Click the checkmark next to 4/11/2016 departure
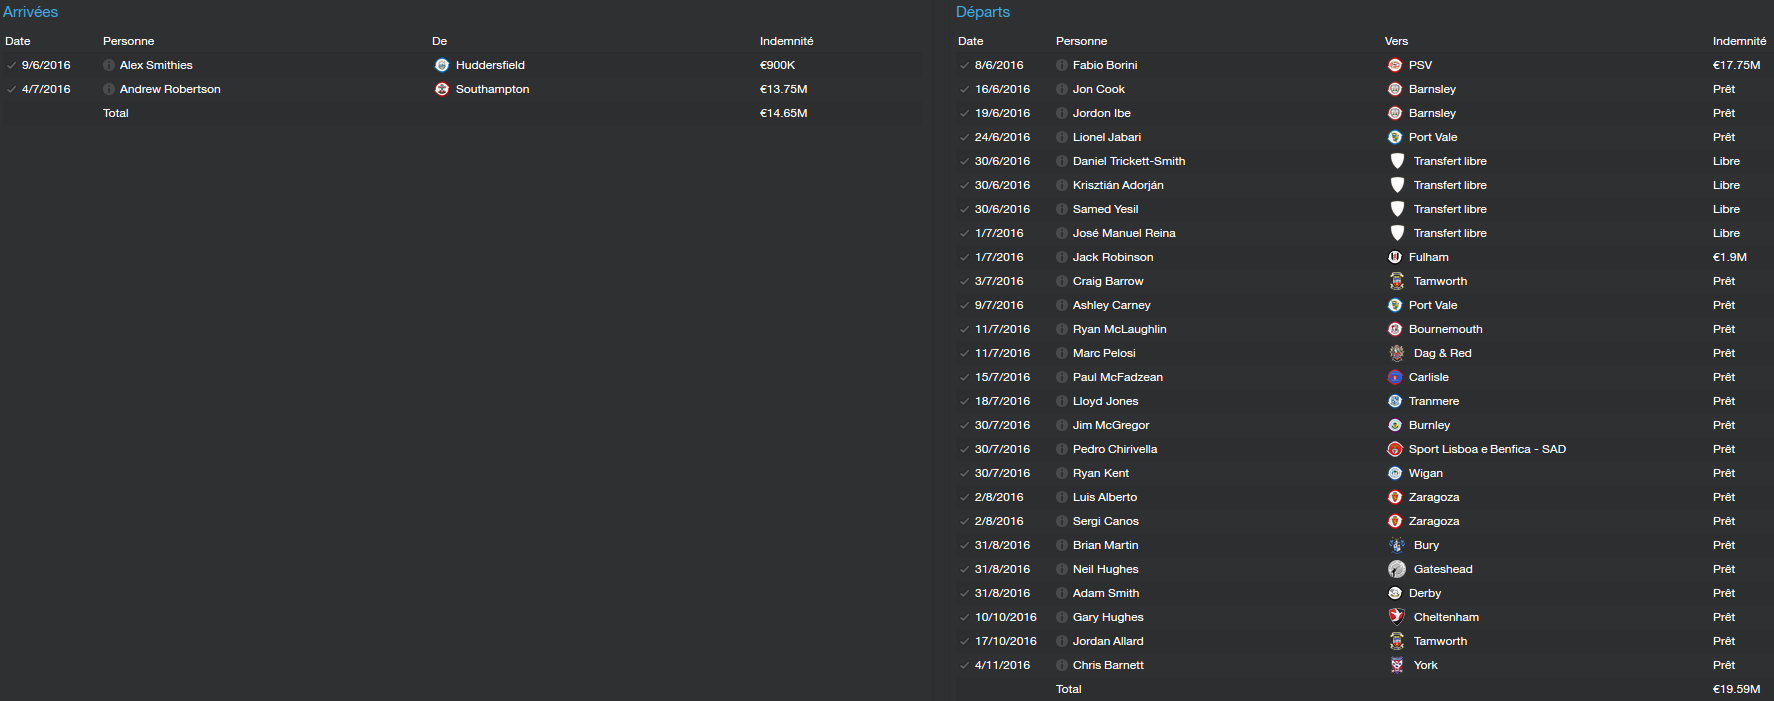This screenshot has height=701, width=1774. click(x=964, y=665)
